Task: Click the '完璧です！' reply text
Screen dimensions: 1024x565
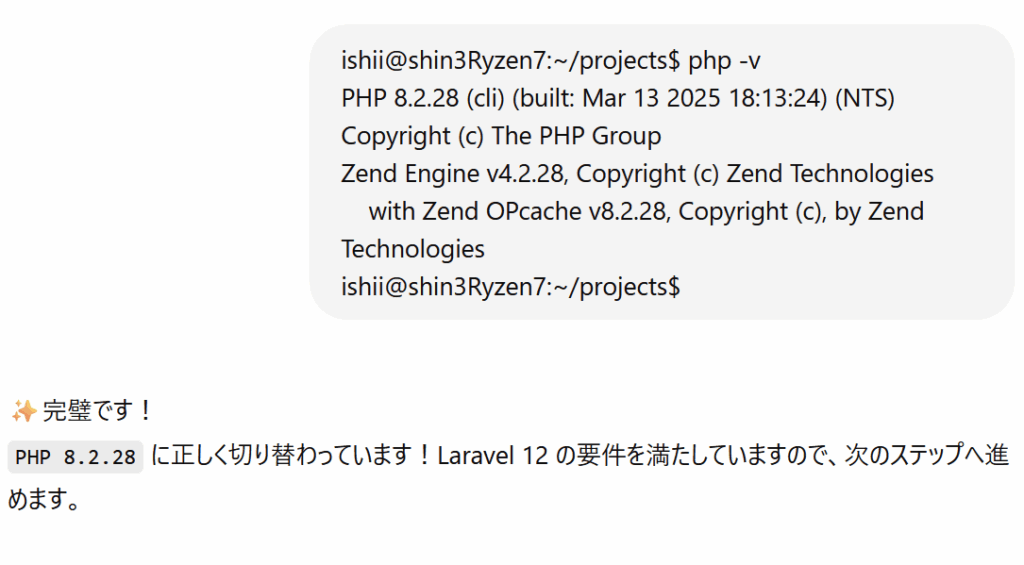Action: [98, 411]
